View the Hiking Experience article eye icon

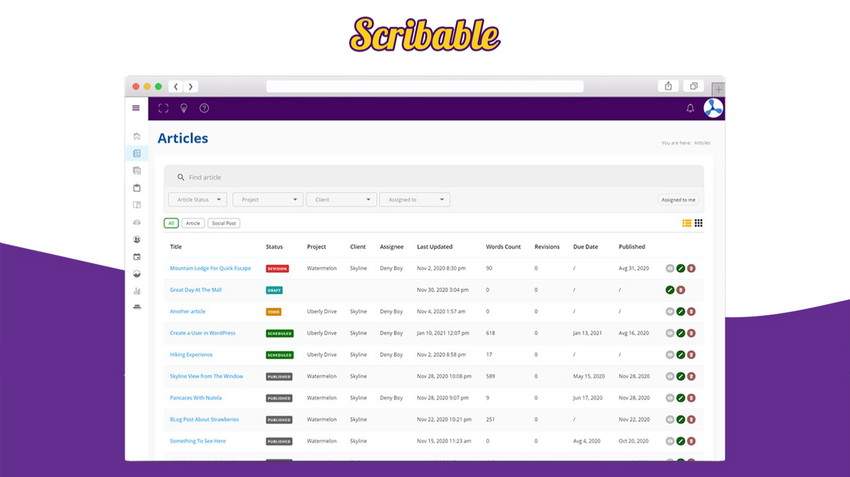pos(670,355)
